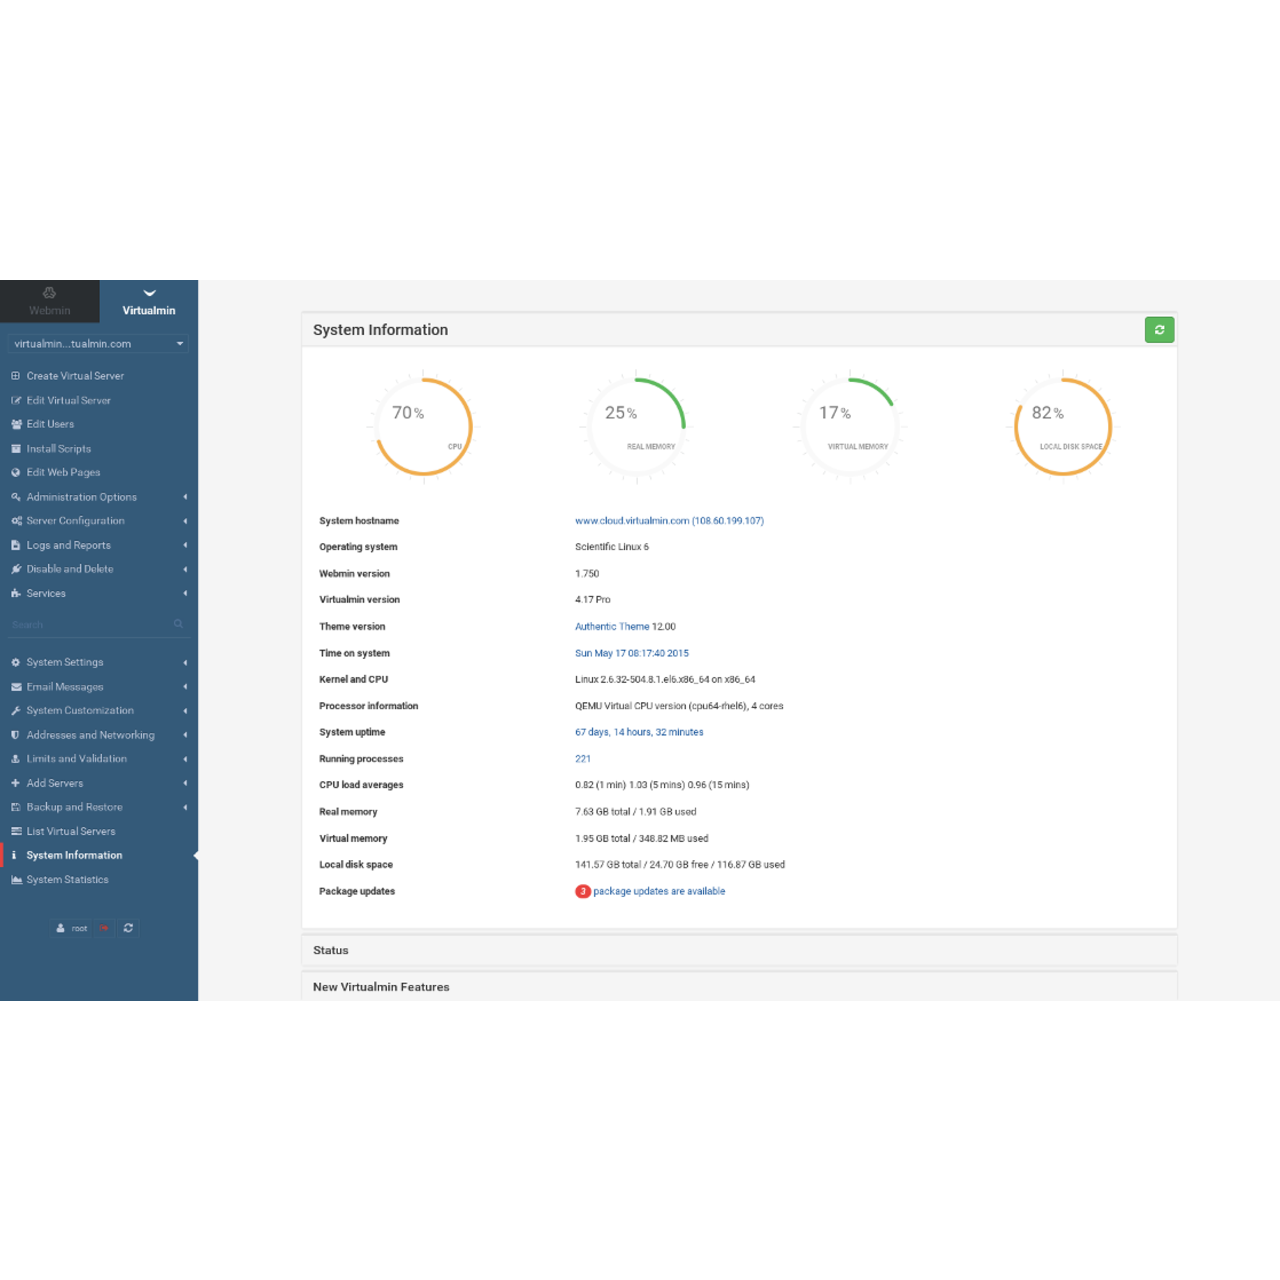The image size is (1280, 1280).
Task: Click the Webmin version value "1.750"
Action: click(x=587, y=574)
